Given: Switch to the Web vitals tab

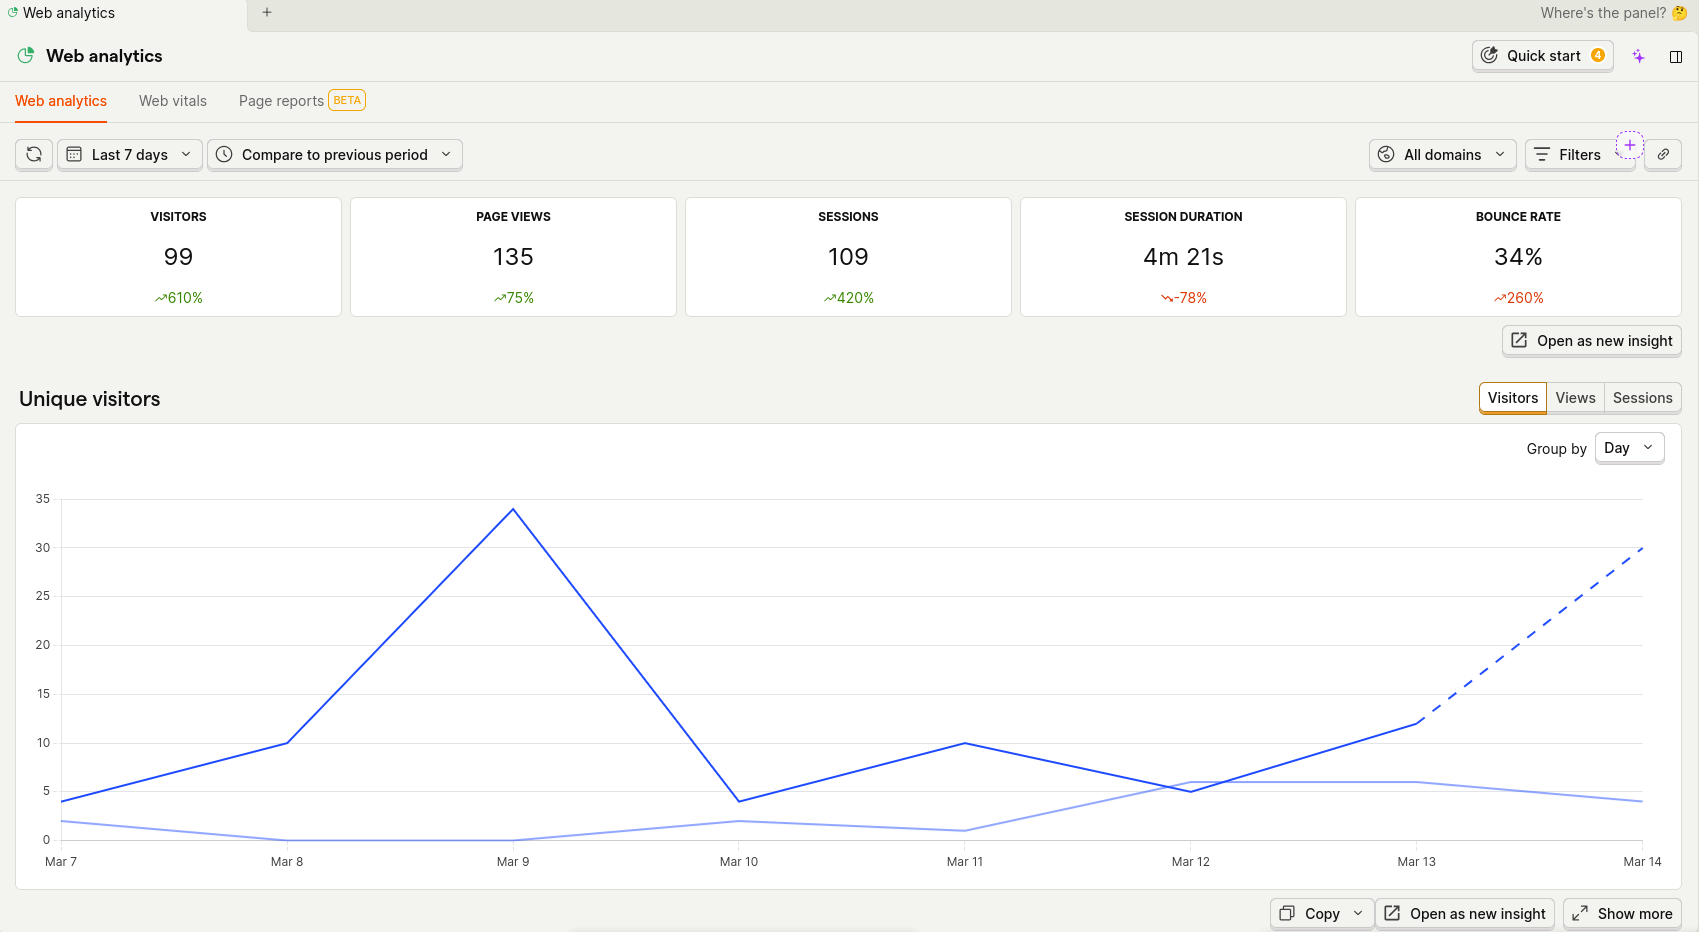Looking at the screenshot, I should [172, 100].
